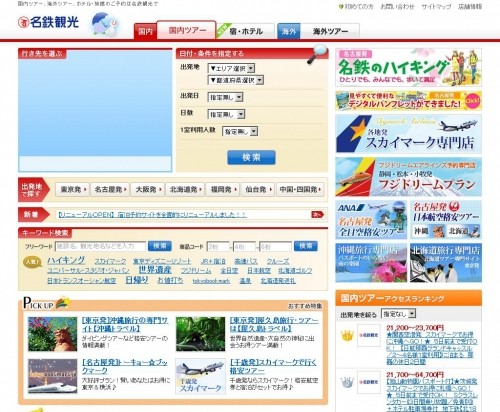Select 北海道発 departure button

tap(185, 189)
